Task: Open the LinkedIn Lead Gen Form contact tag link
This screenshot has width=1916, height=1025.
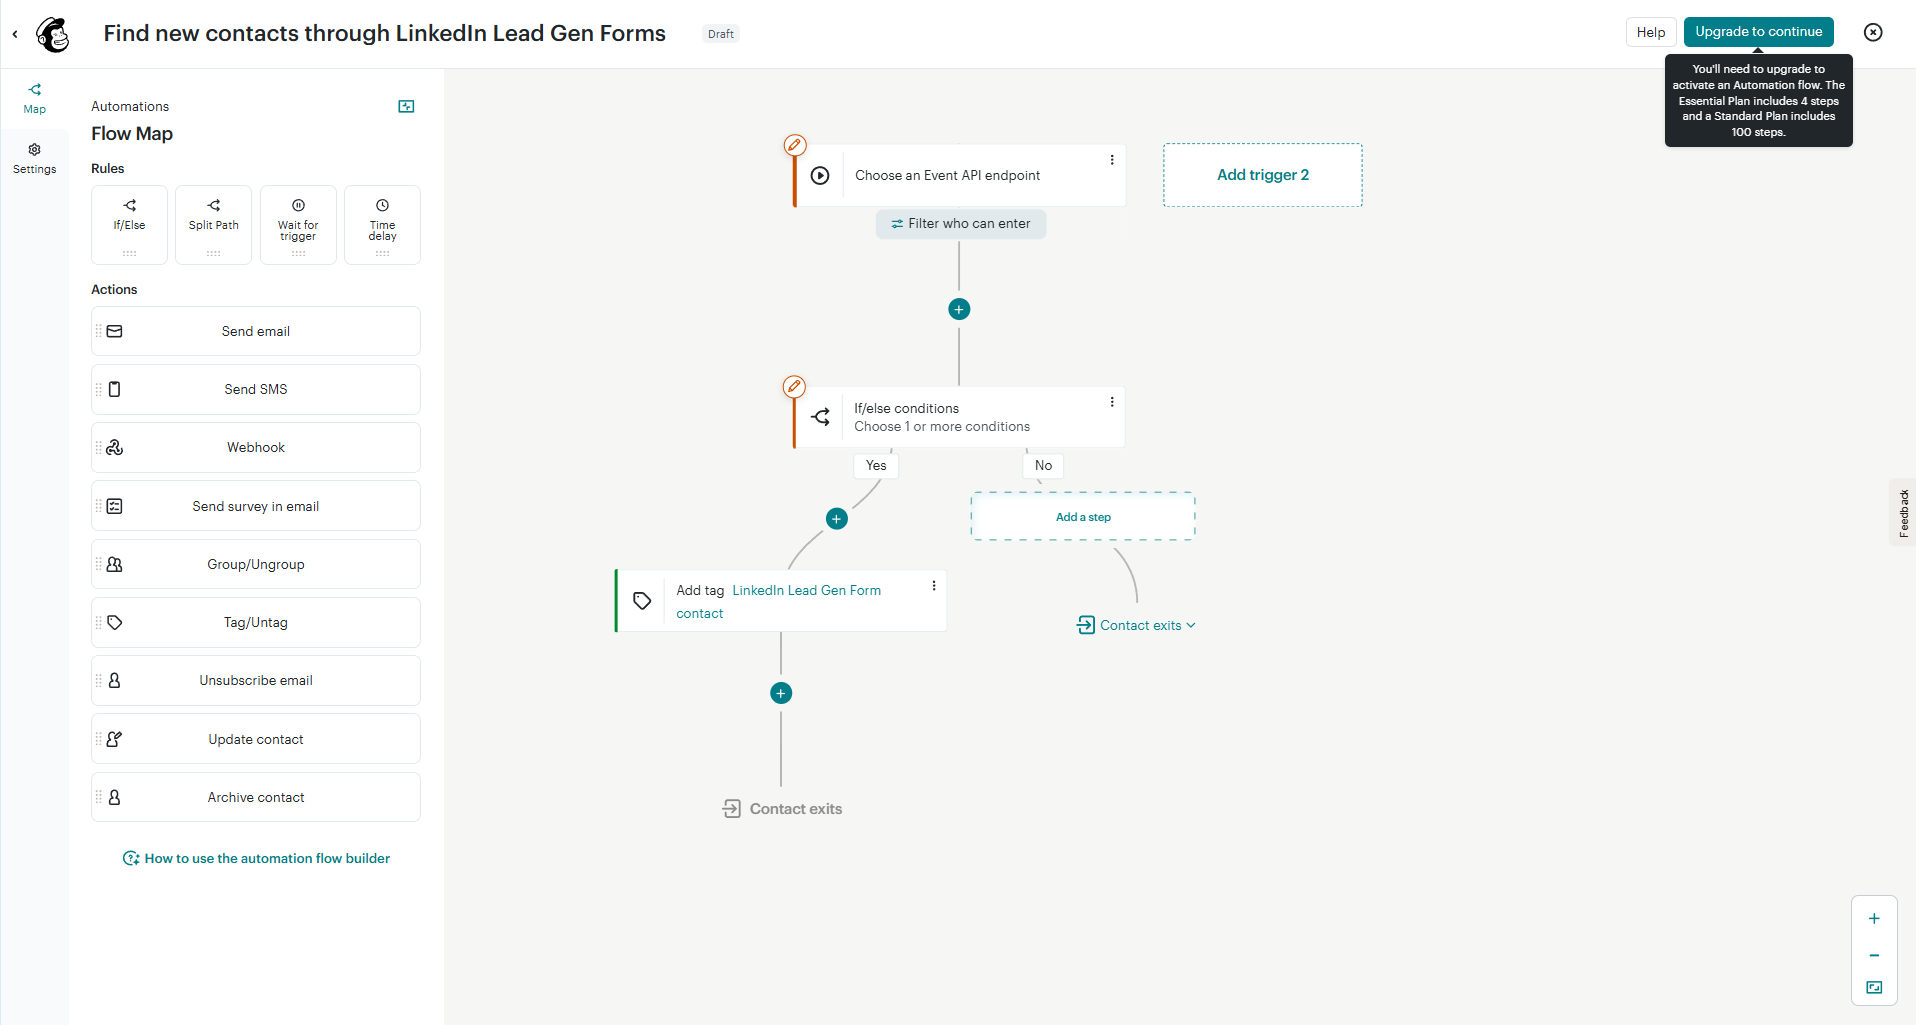Action: (779, 602)
